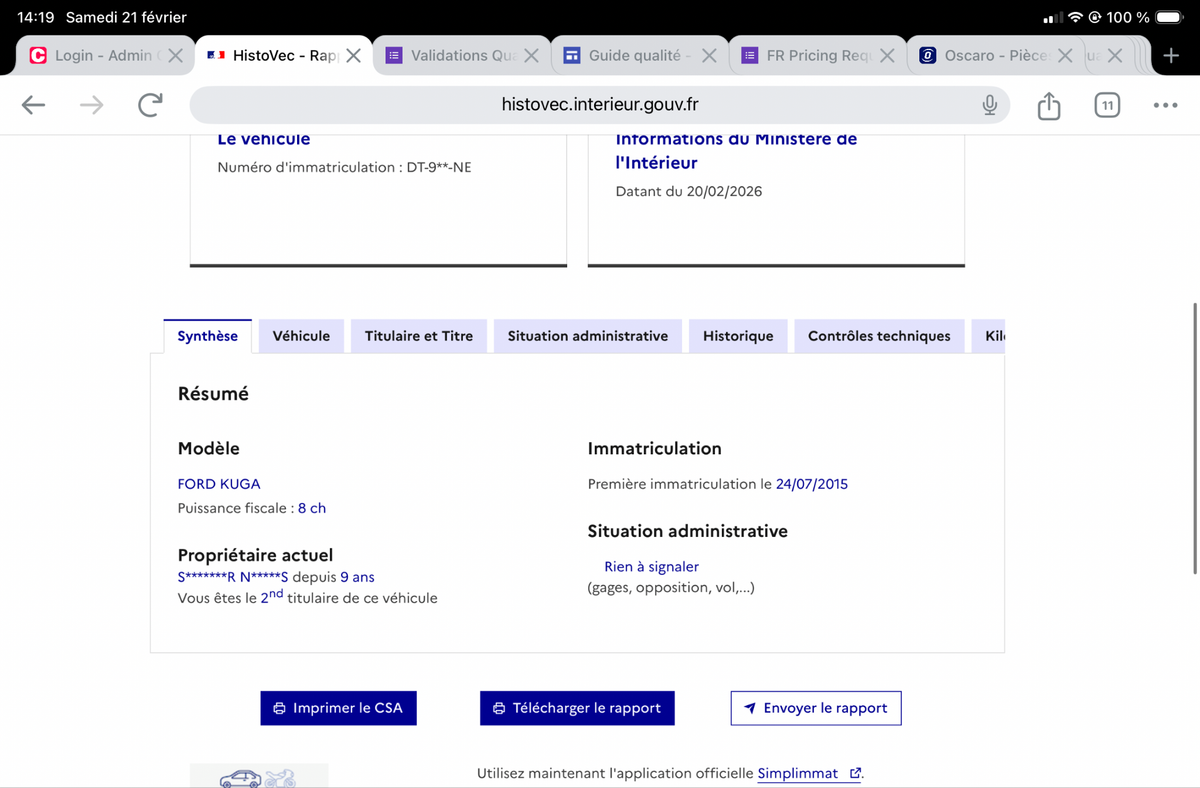
Task: Open the Situation administrative tab
Action: pos(588,336)
